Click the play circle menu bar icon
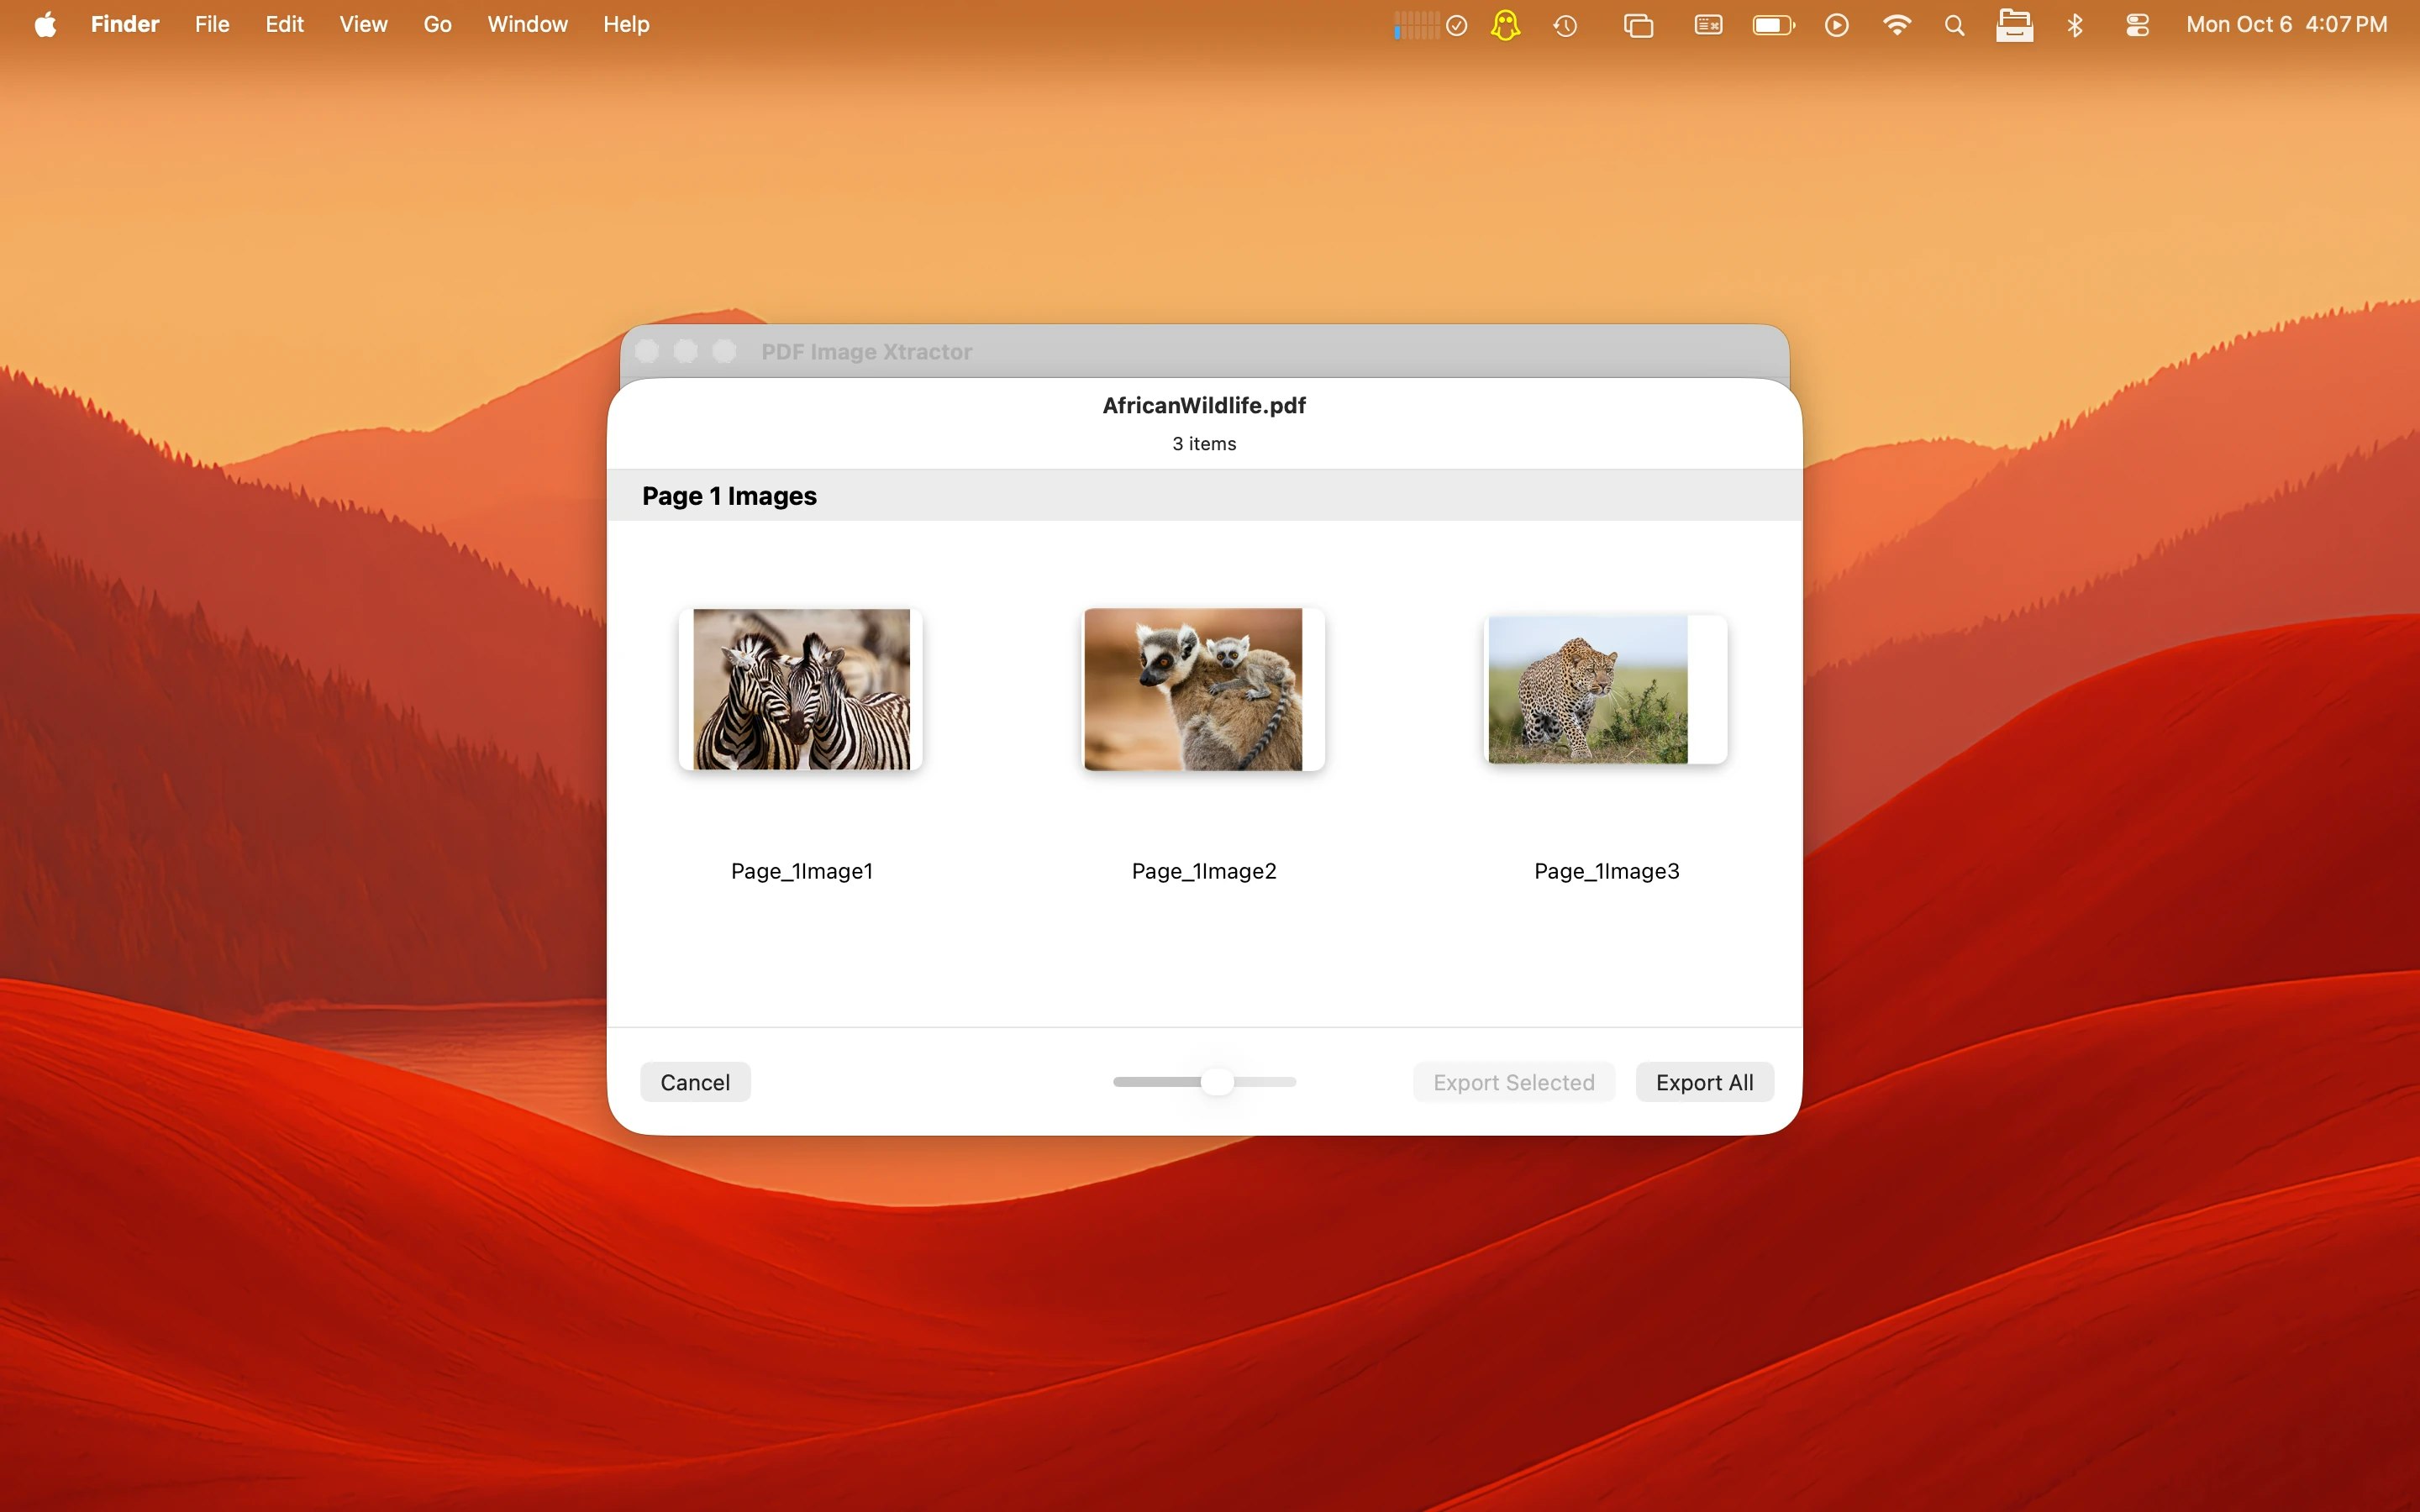 [1836, 25]
